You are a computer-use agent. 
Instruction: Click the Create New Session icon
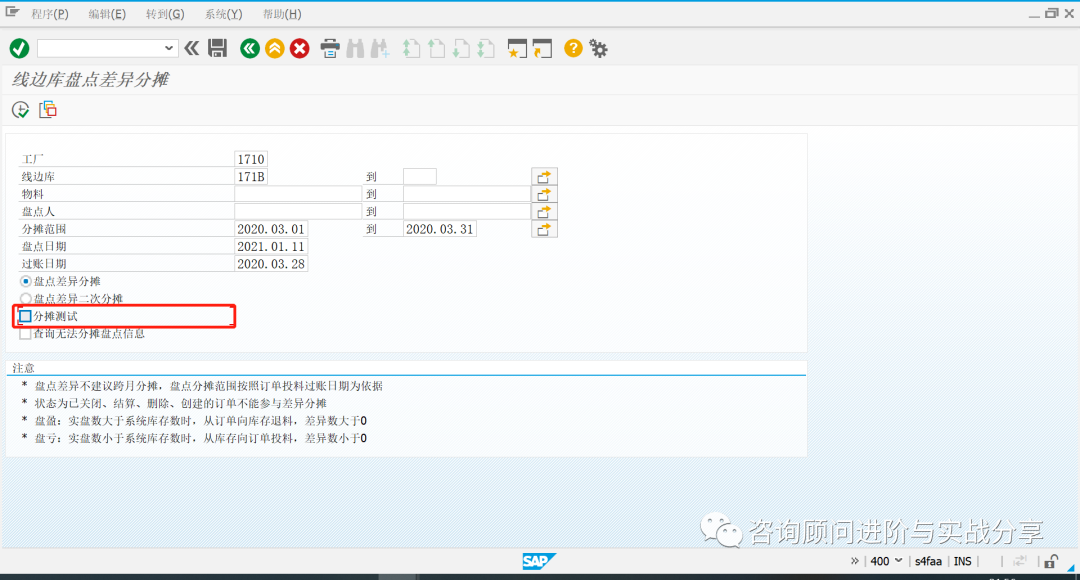pyautogui.click(x=517, y=49)
